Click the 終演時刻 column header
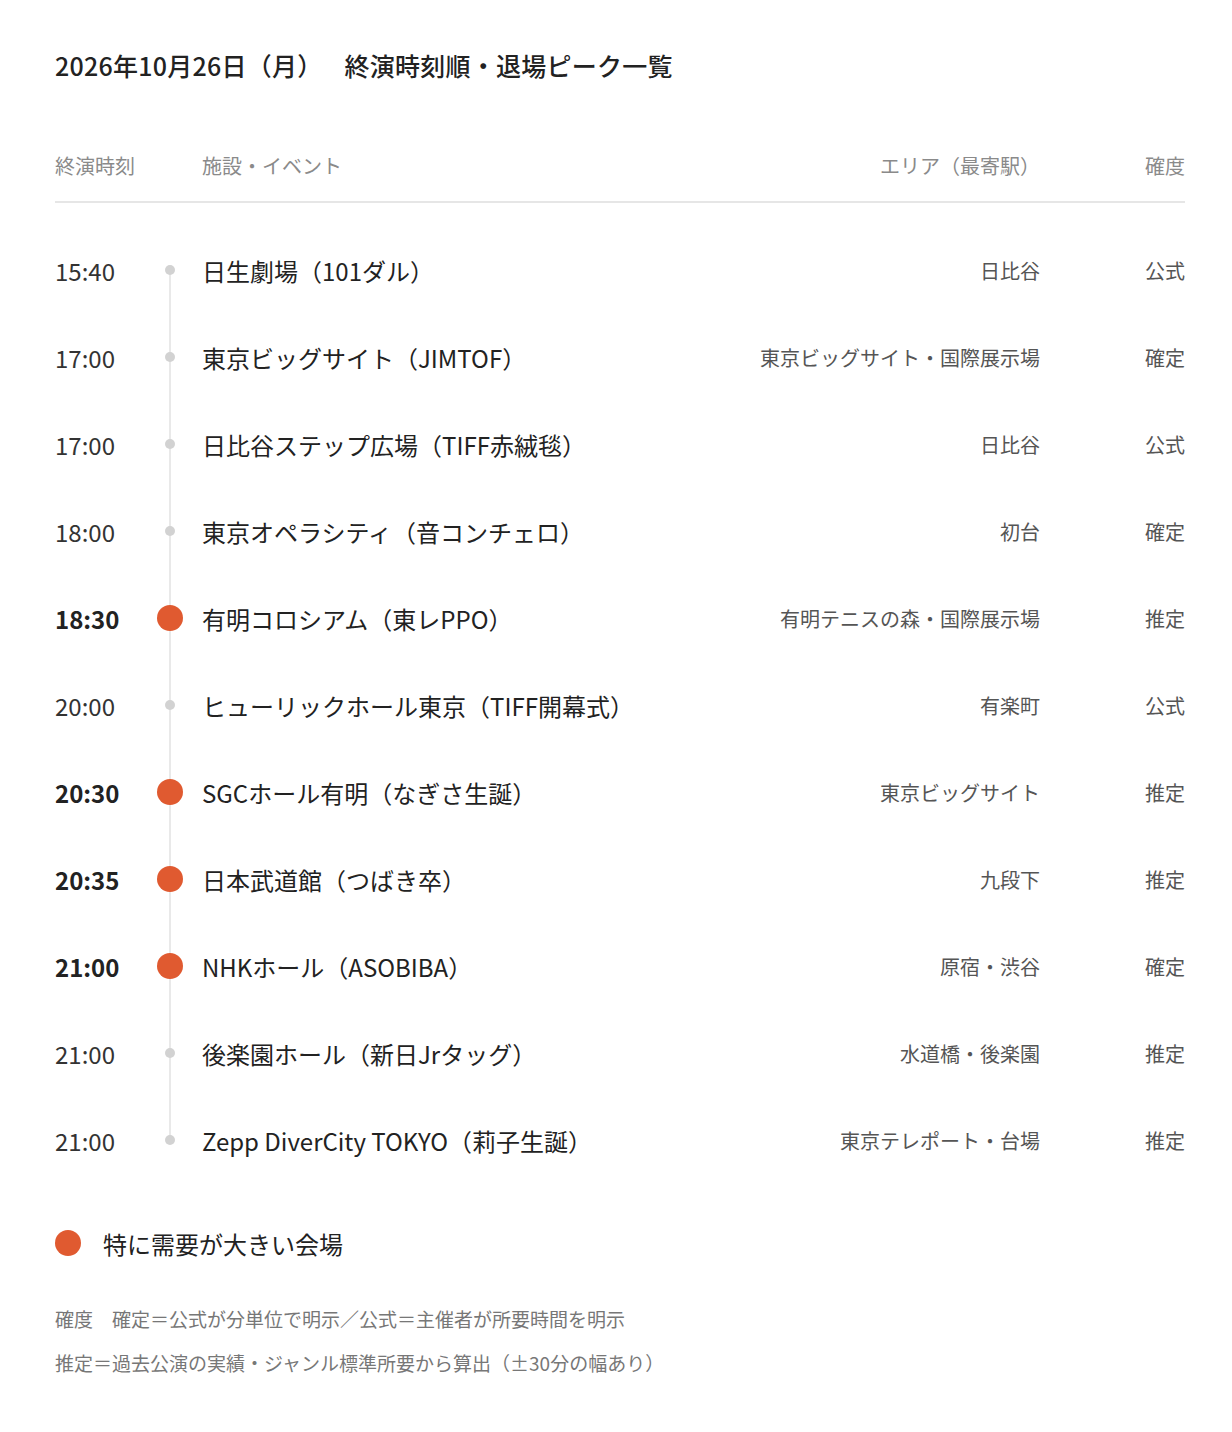 (95, 166)
